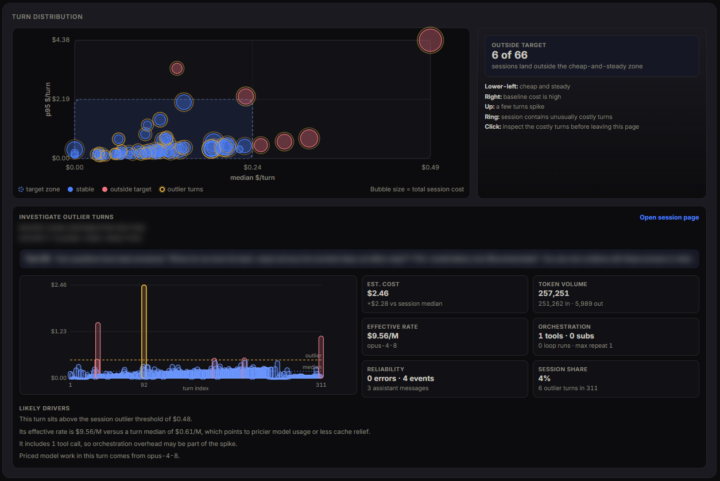
Task: Click the ORCHESTRATION '1 tools · 0 subs' value
Action: [x=566, y=336]
